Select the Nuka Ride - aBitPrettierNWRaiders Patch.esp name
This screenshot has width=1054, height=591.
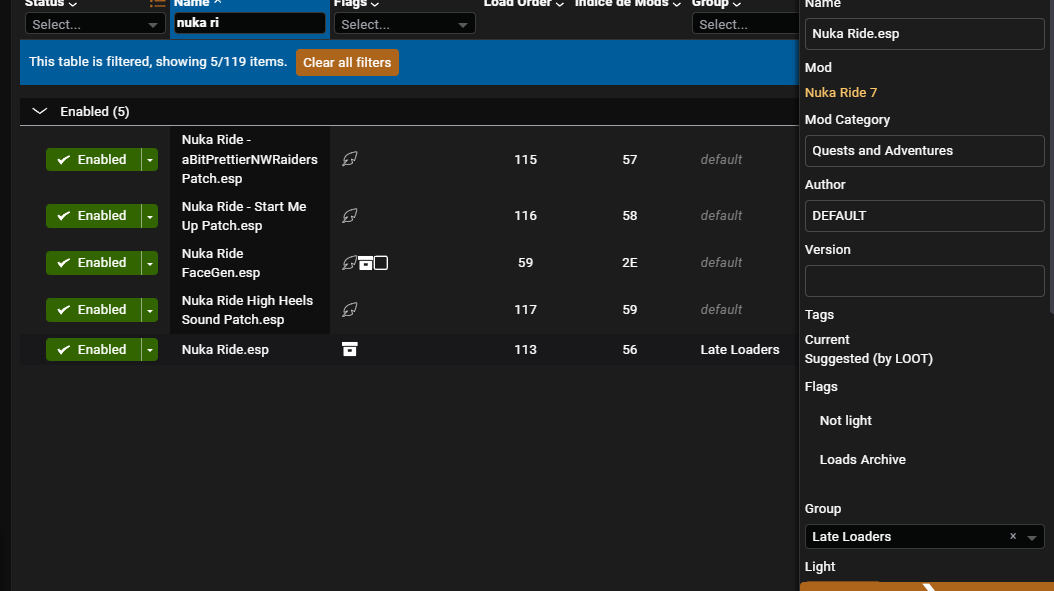point(249,159)
